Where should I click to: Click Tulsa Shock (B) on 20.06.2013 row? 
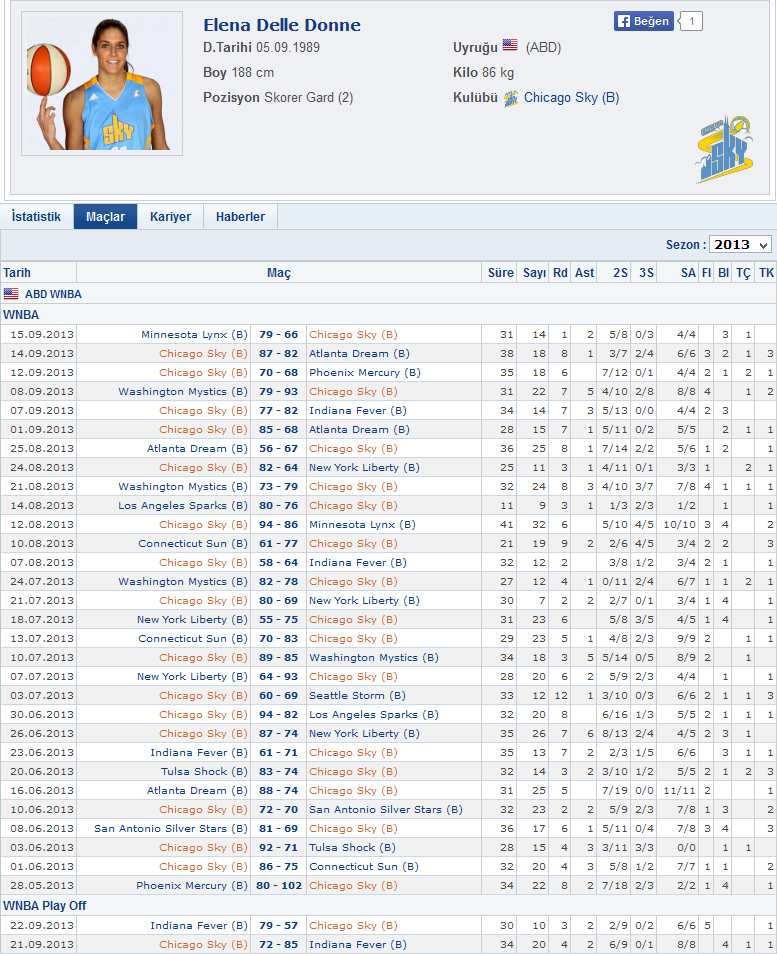click(204, 771)
